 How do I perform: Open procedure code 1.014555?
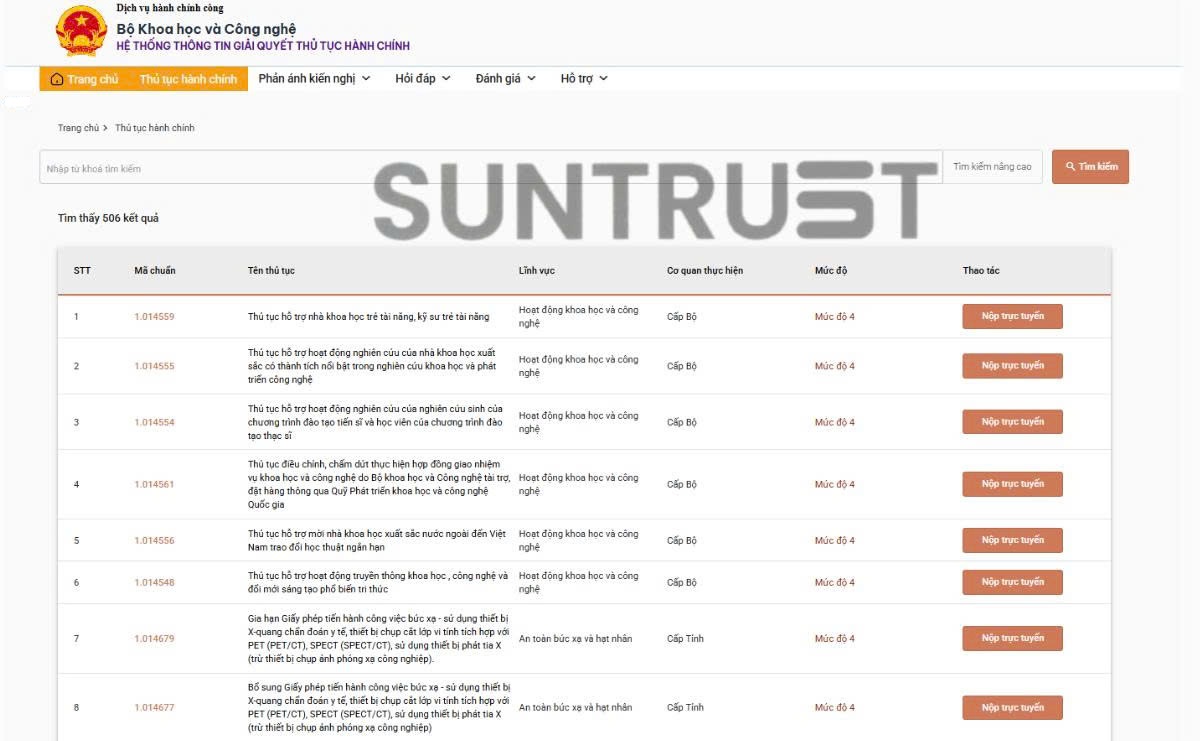click(154, 366)
